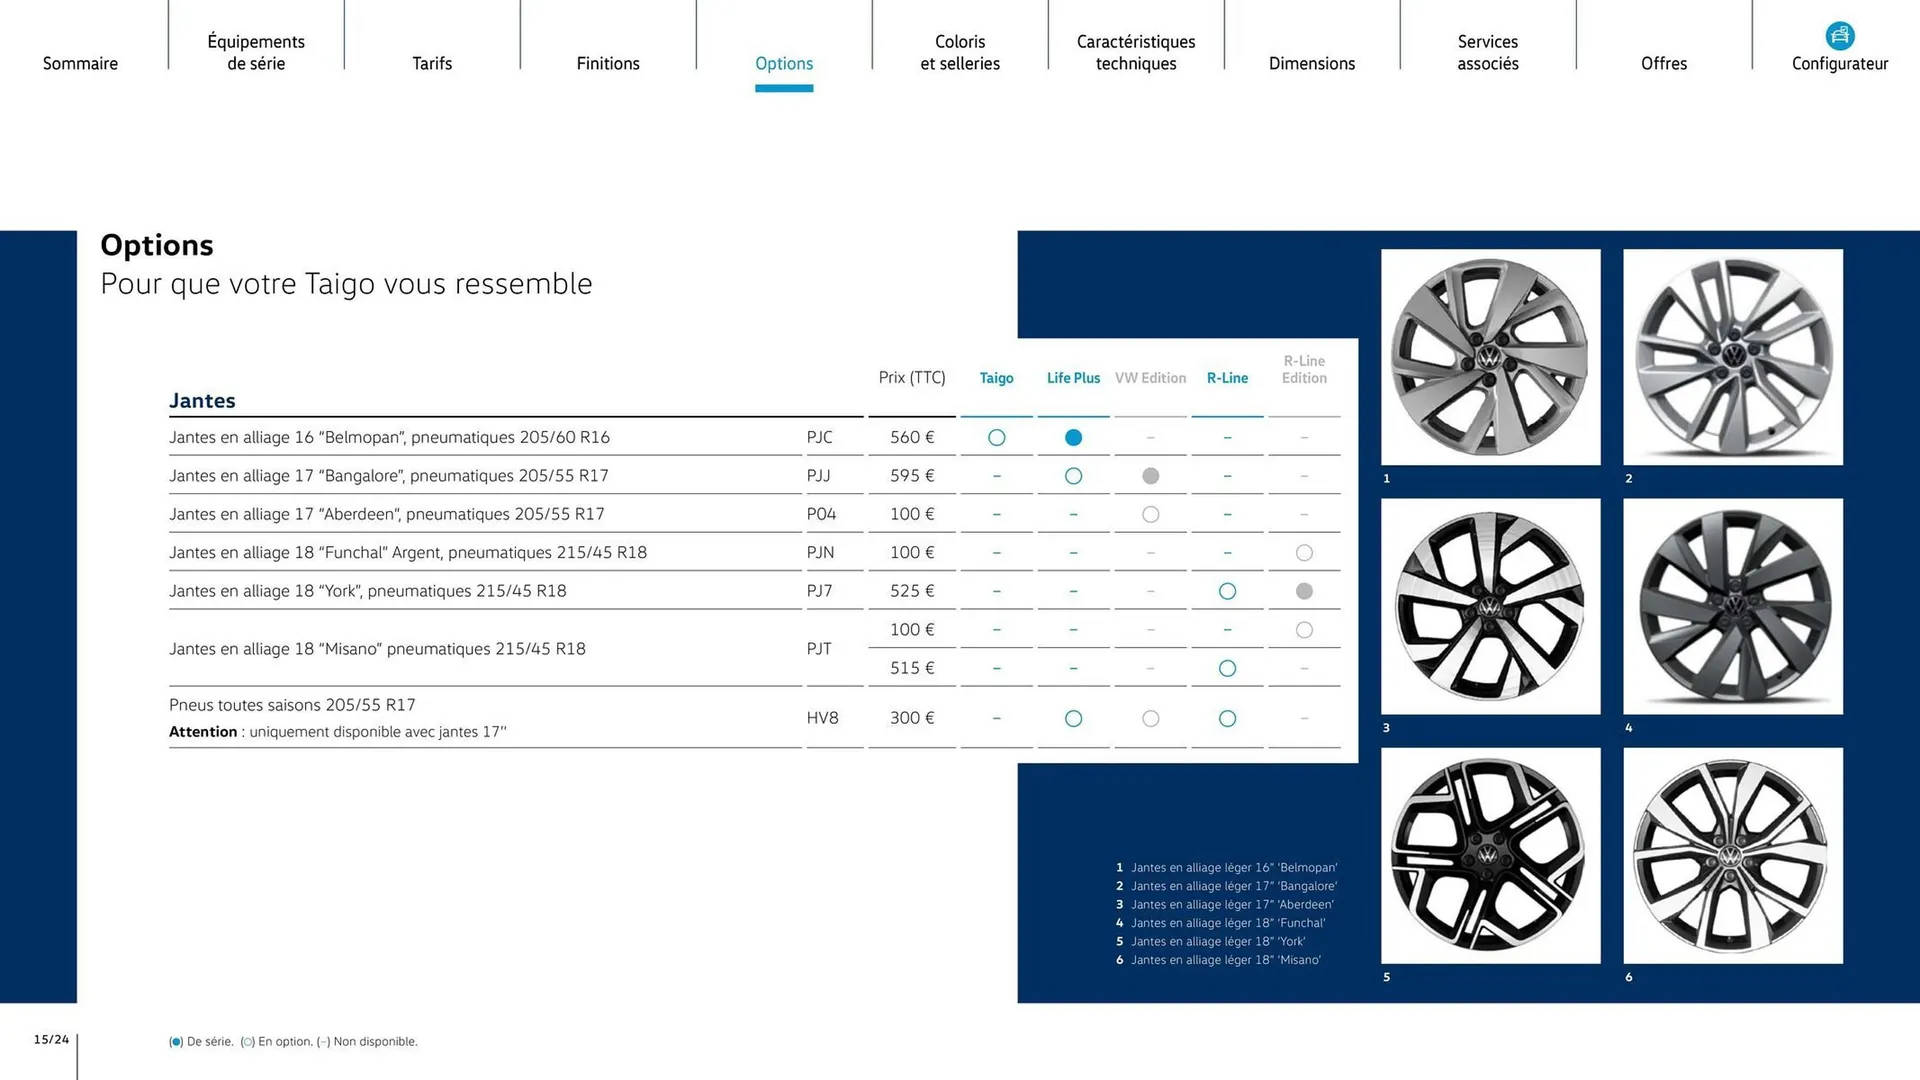Open the Offres tab
This screenshot has width=1920, height=1080.
pyautogui.click(x=1664, y=63)
